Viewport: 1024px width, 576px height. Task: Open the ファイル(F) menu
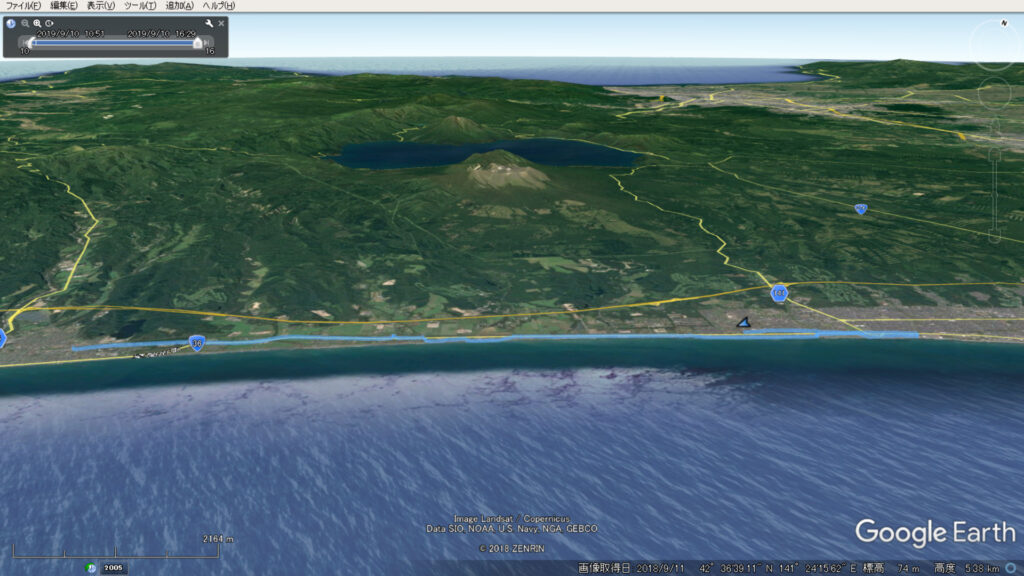(x=23, y=6)
